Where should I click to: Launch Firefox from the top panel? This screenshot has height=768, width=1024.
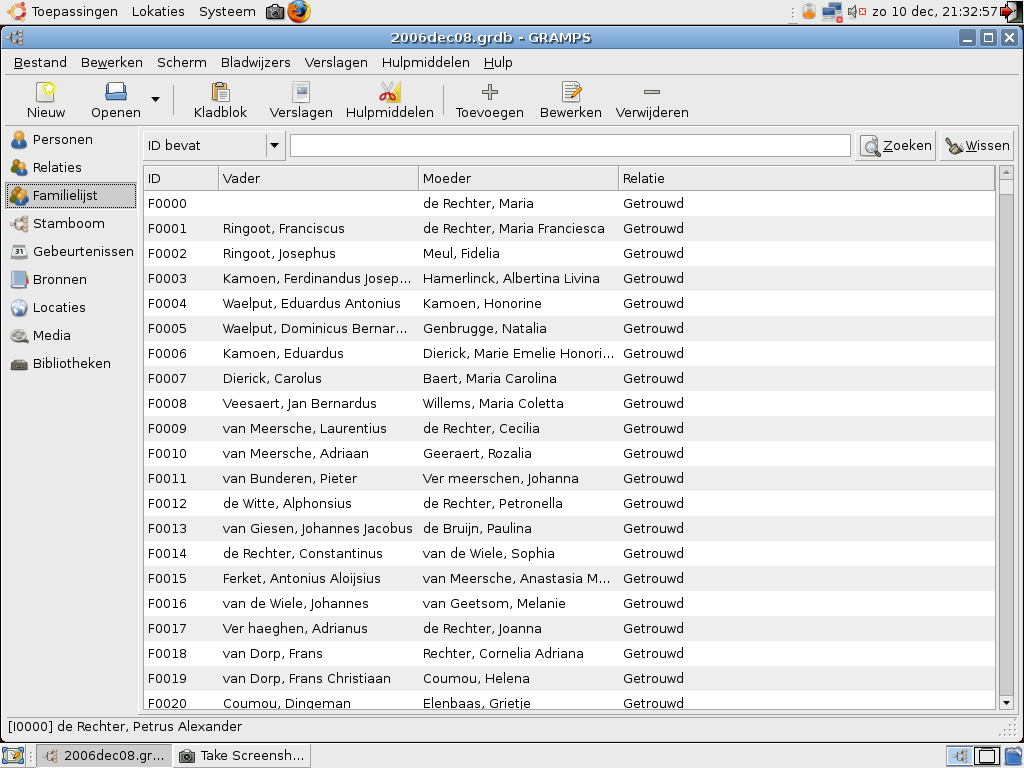click(298, 12)
